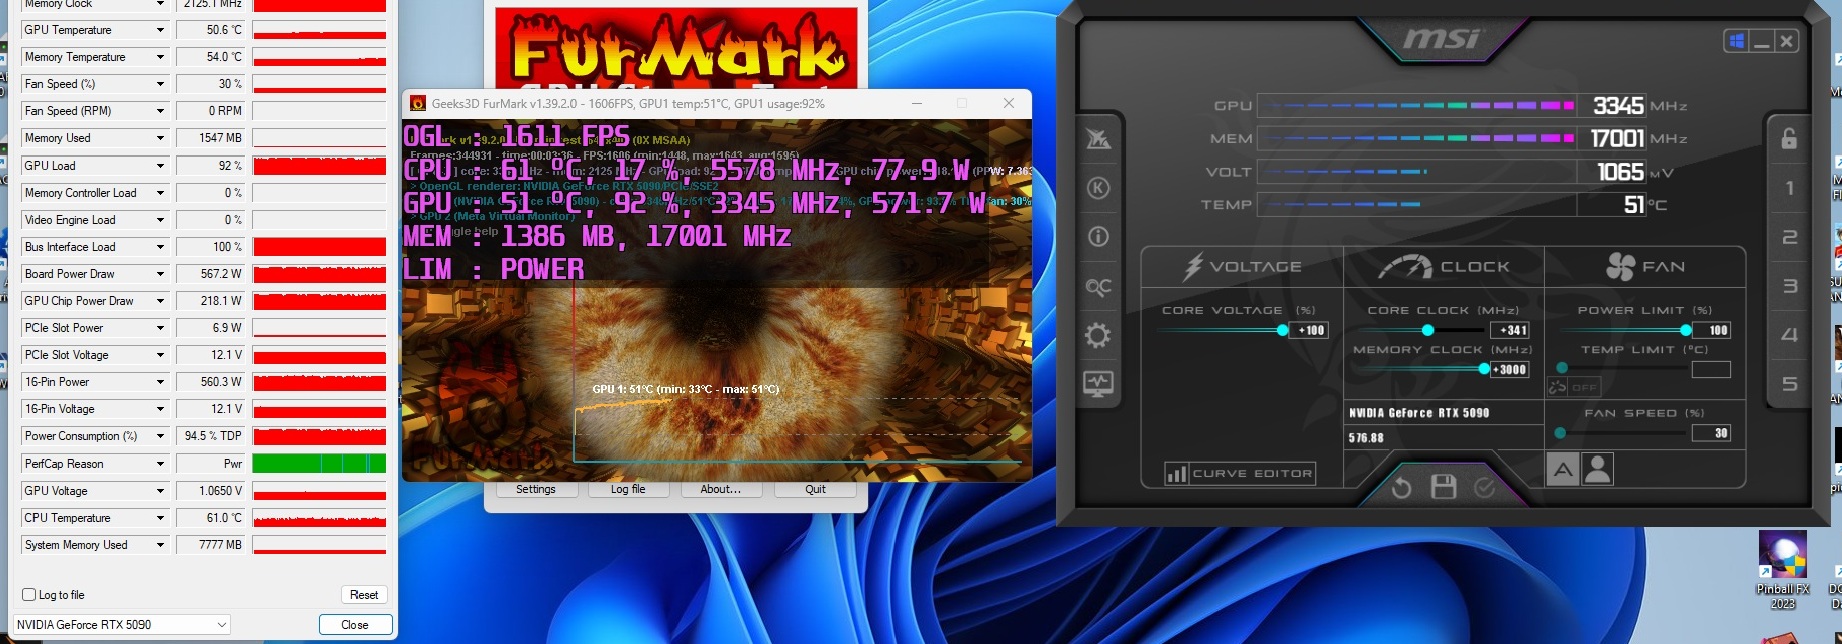The width and height of the screenshot is (1842, 644).
Task: Click the Core Clock +341 value field
Action: point(1510,330)
